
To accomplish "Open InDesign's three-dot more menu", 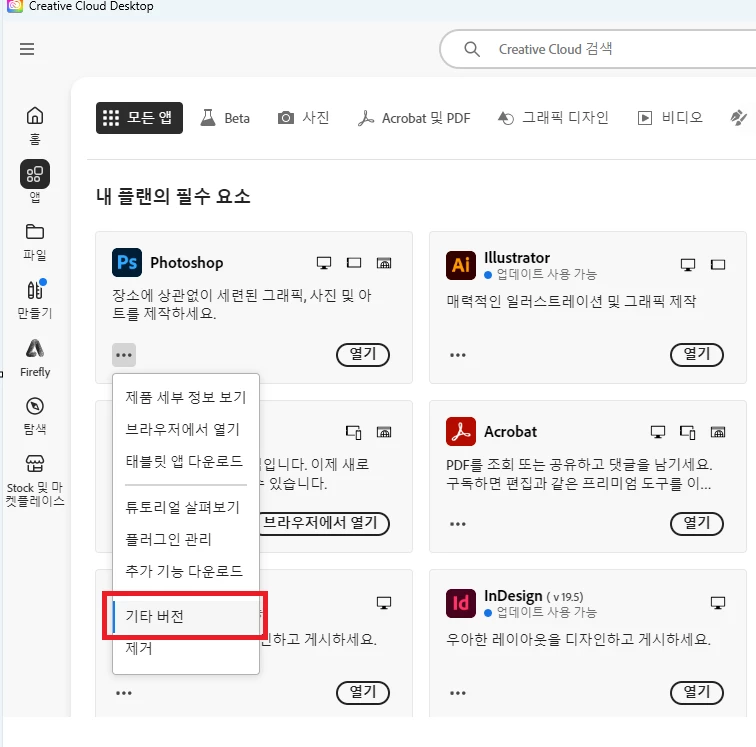I will point(458,693).
